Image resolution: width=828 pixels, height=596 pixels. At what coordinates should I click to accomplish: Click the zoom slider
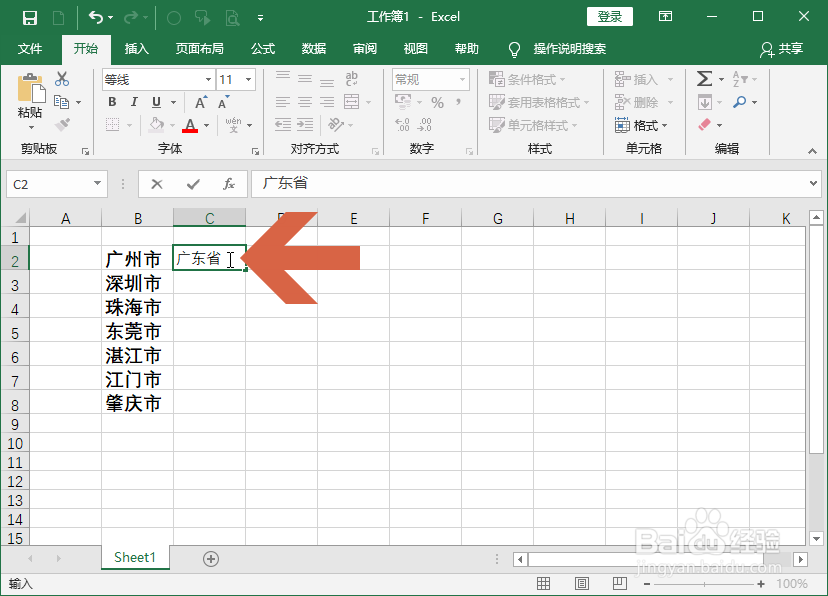(x=704, y=584)
